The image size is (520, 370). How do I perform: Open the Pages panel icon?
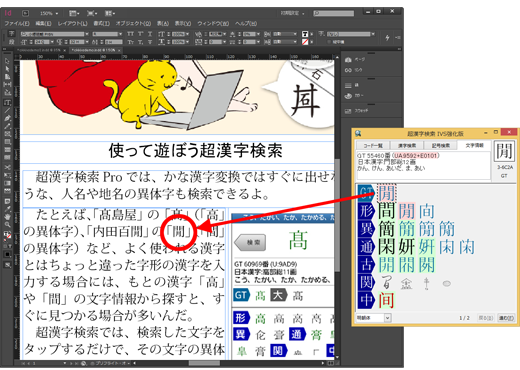point(348,60)
